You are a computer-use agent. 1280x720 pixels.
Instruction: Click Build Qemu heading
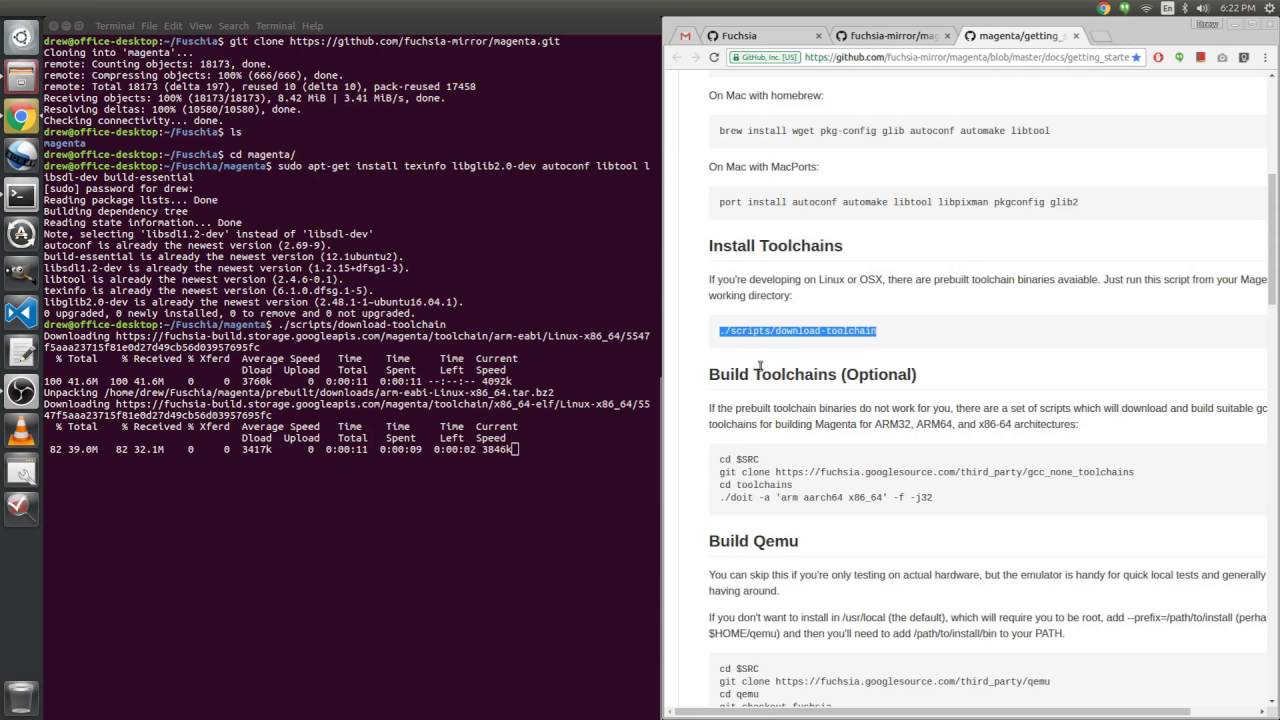753,541
